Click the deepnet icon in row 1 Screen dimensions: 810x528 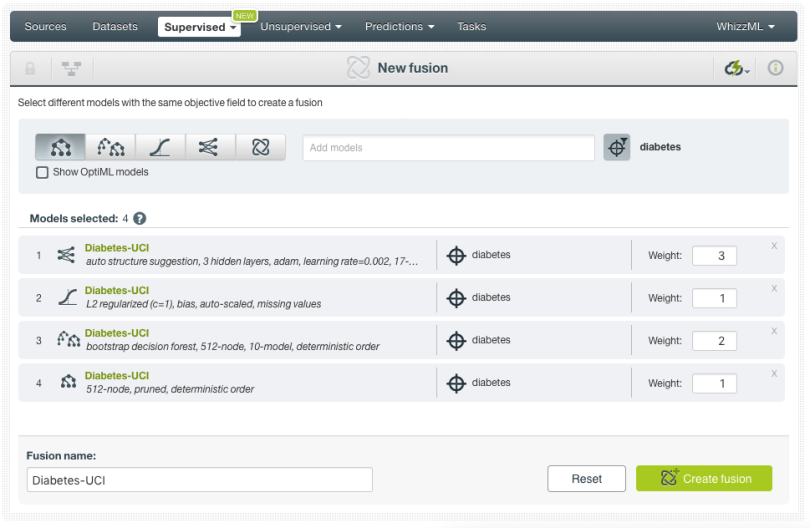[x=66, y=255]
